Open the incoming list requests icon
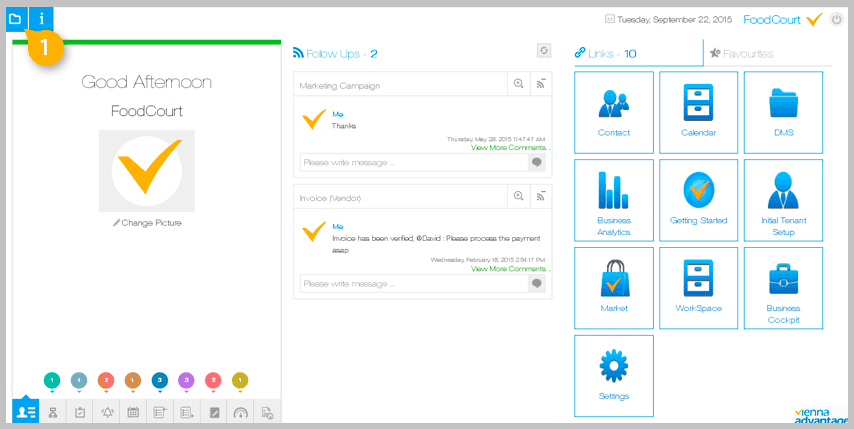 160,412
